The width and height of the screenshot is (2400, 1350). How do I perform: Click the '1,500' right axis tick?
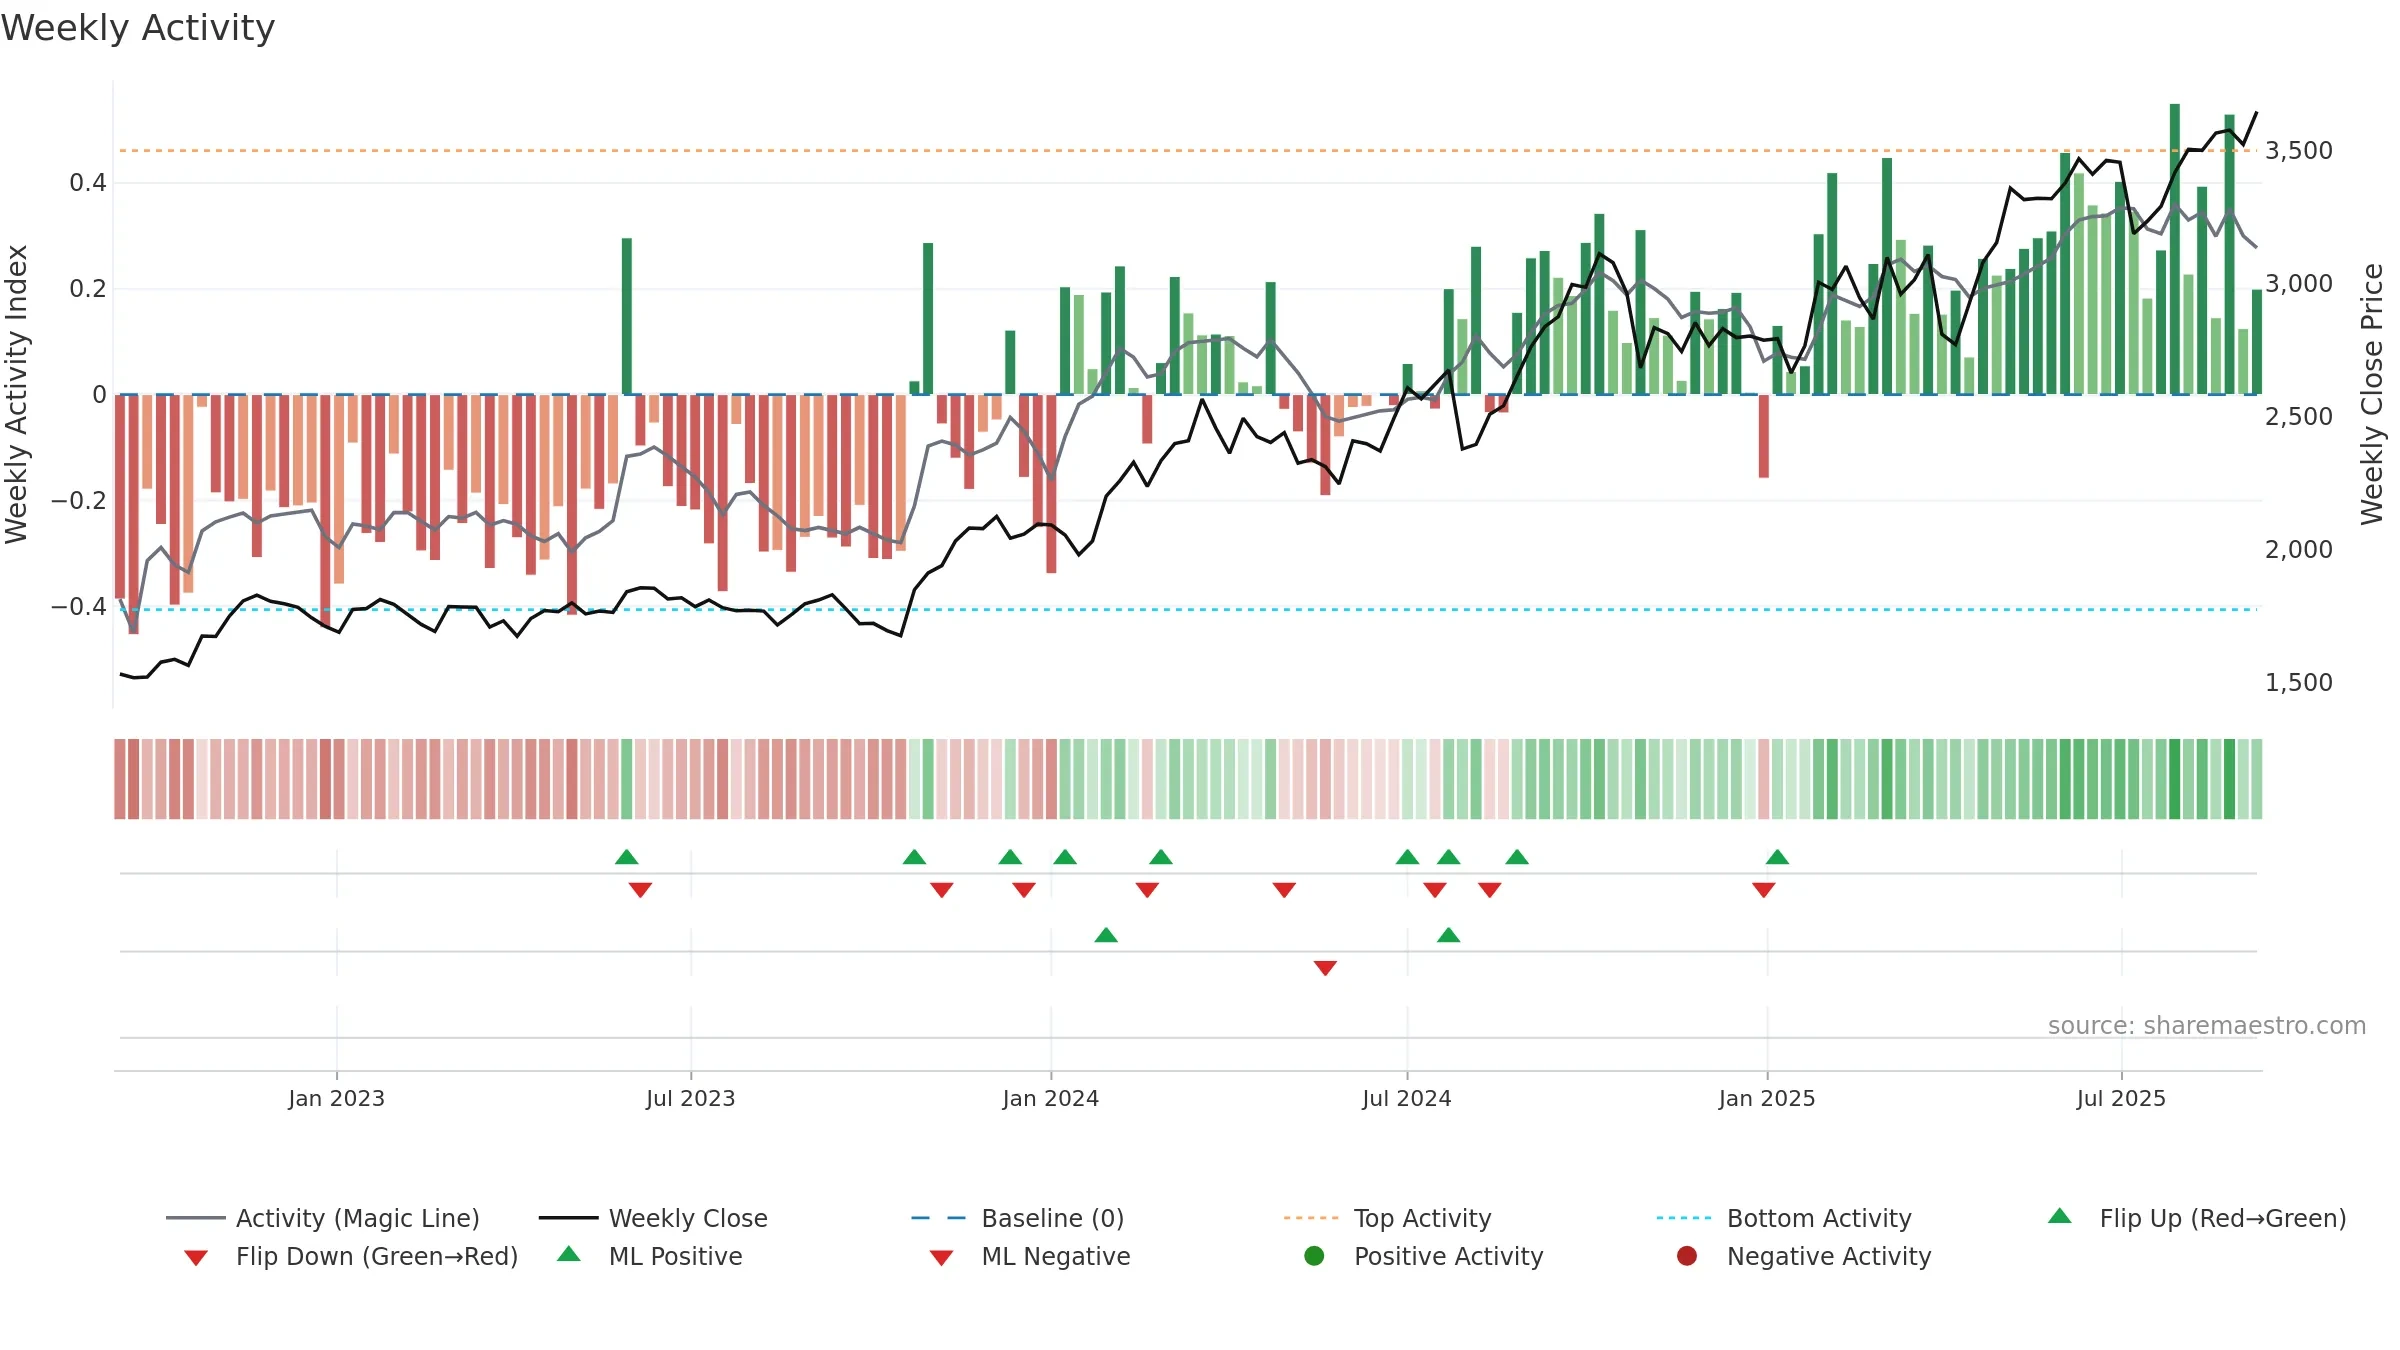click(x=2299, y=683)
